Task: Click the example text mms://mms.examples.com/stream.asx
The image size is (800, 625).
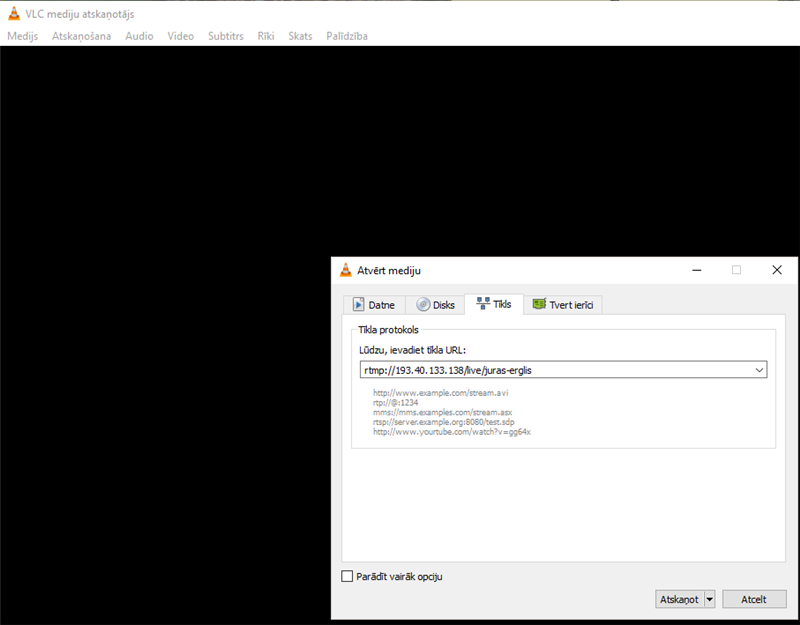Action: [x=442, y=412]
